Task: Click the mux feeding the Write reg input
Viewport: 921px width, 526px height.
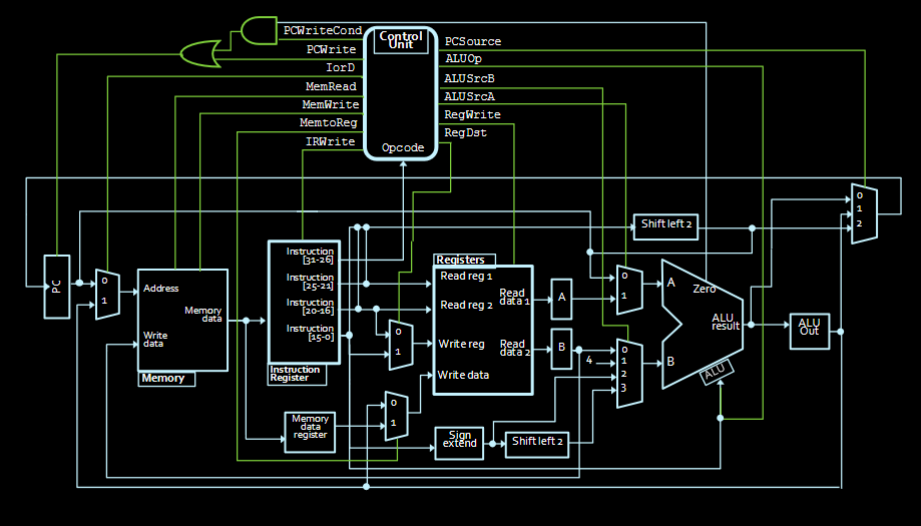Action: [399, 344]
